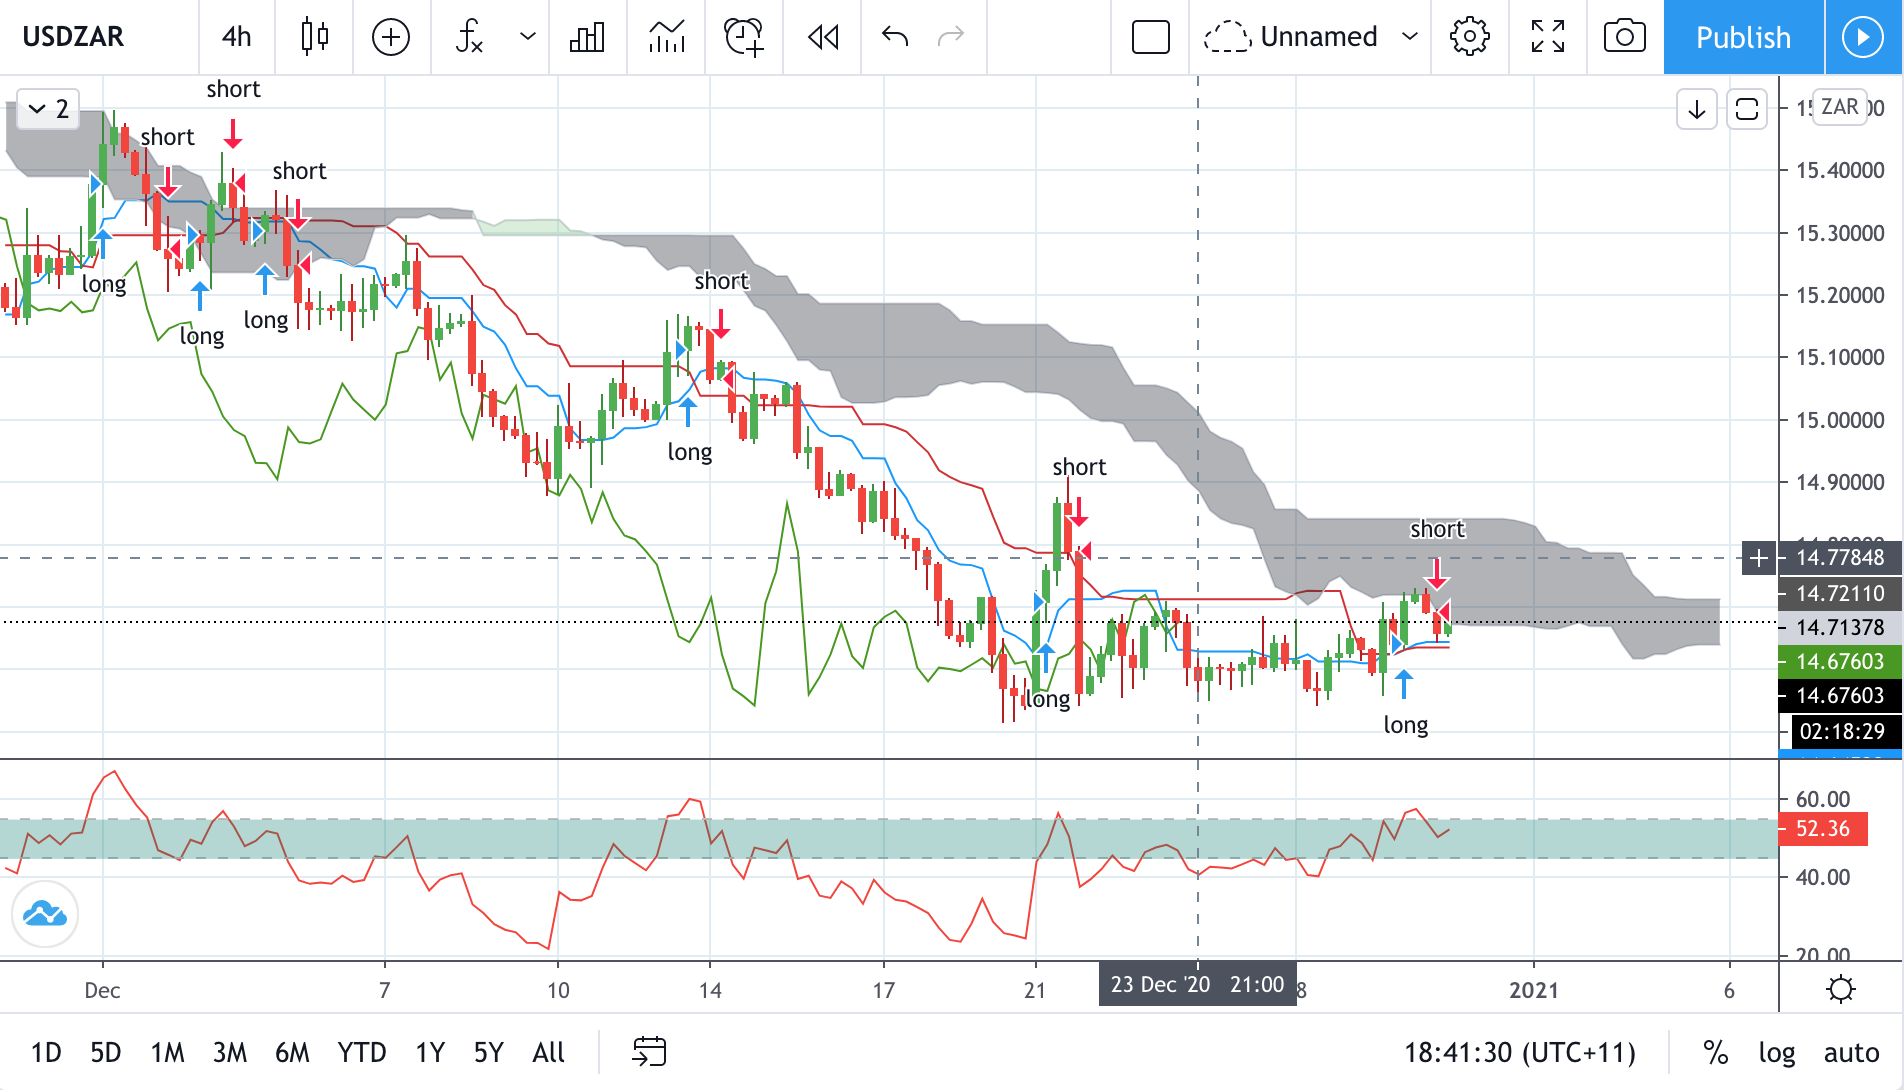Toggle auto scale mode
The image size is (1904, 1090).
click(x=1851, y=1052)
